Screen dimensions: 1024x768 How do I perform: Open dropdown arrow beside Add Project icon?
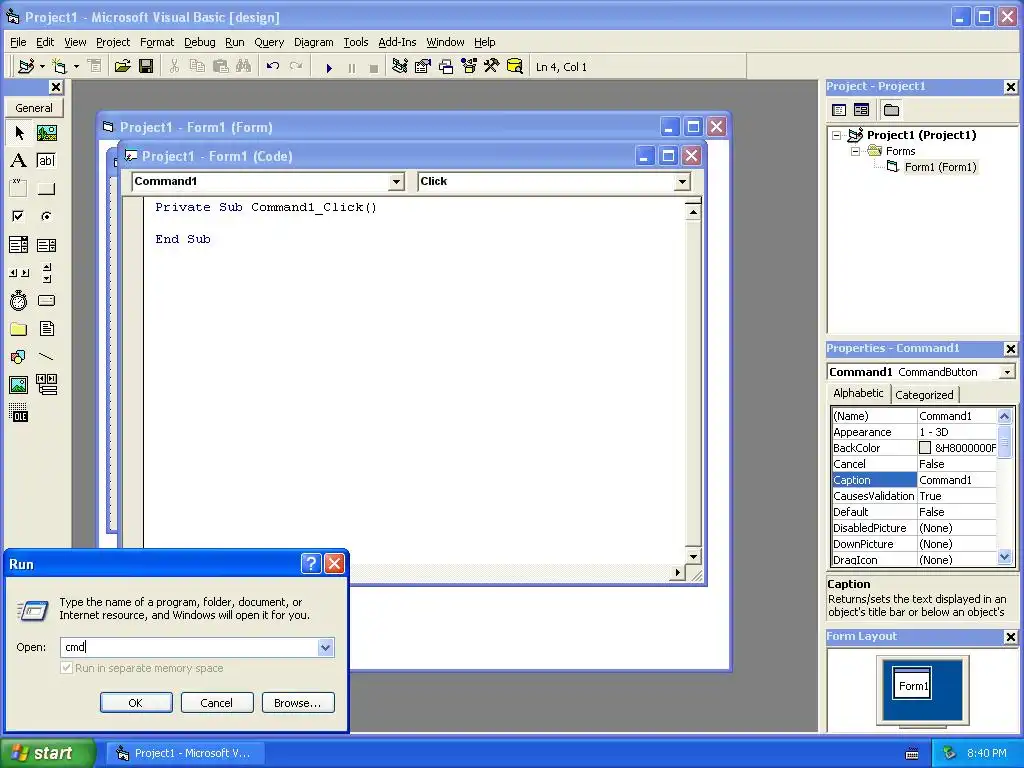coord(42,67)
